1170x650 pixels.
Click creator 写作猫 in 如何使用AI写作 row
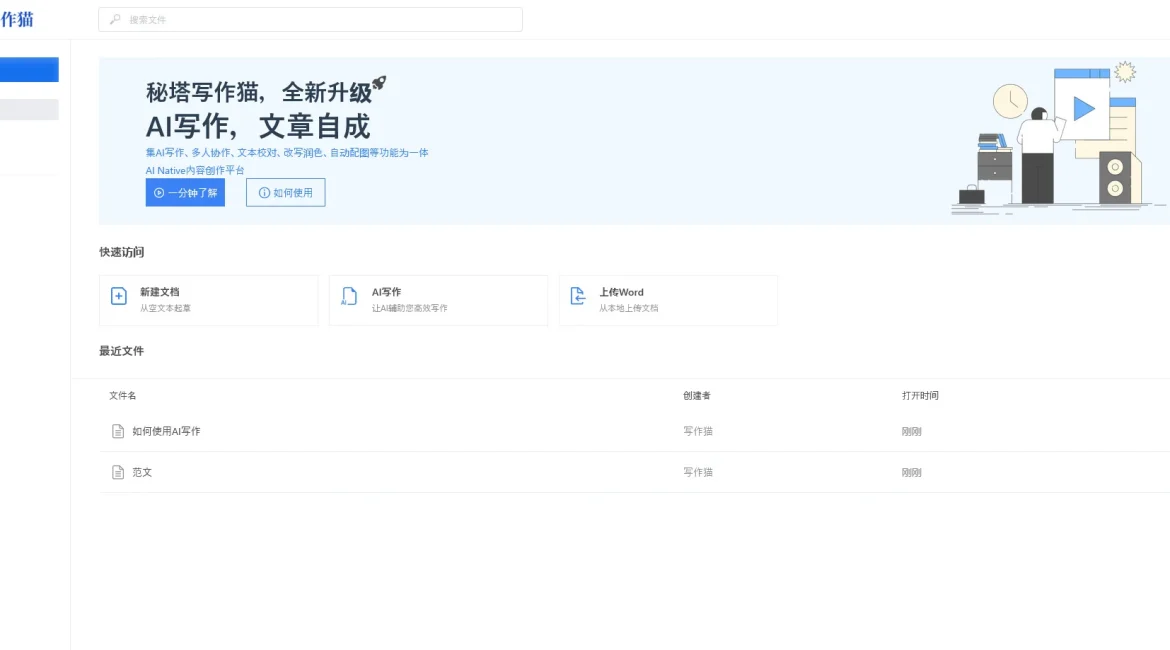click(698, 431)
